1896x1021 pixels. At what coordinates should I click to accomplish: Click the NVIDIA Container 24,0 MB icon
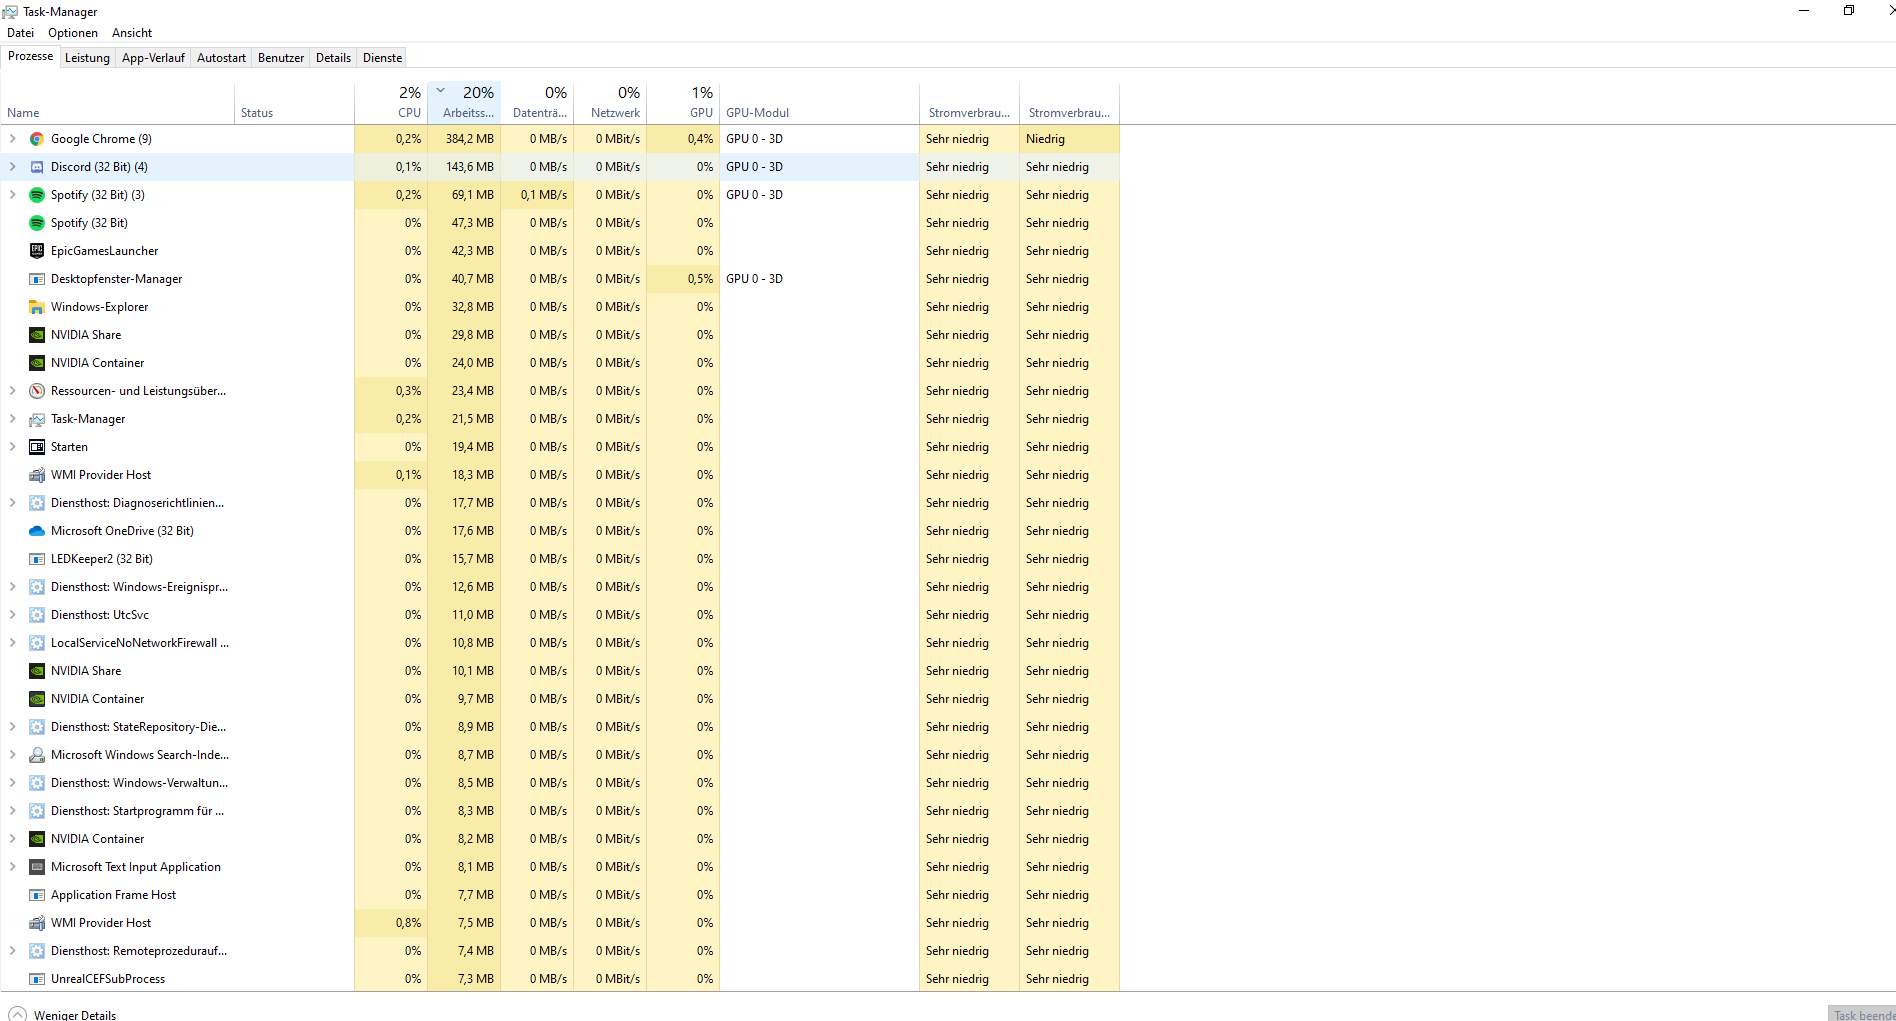[37, 363]
